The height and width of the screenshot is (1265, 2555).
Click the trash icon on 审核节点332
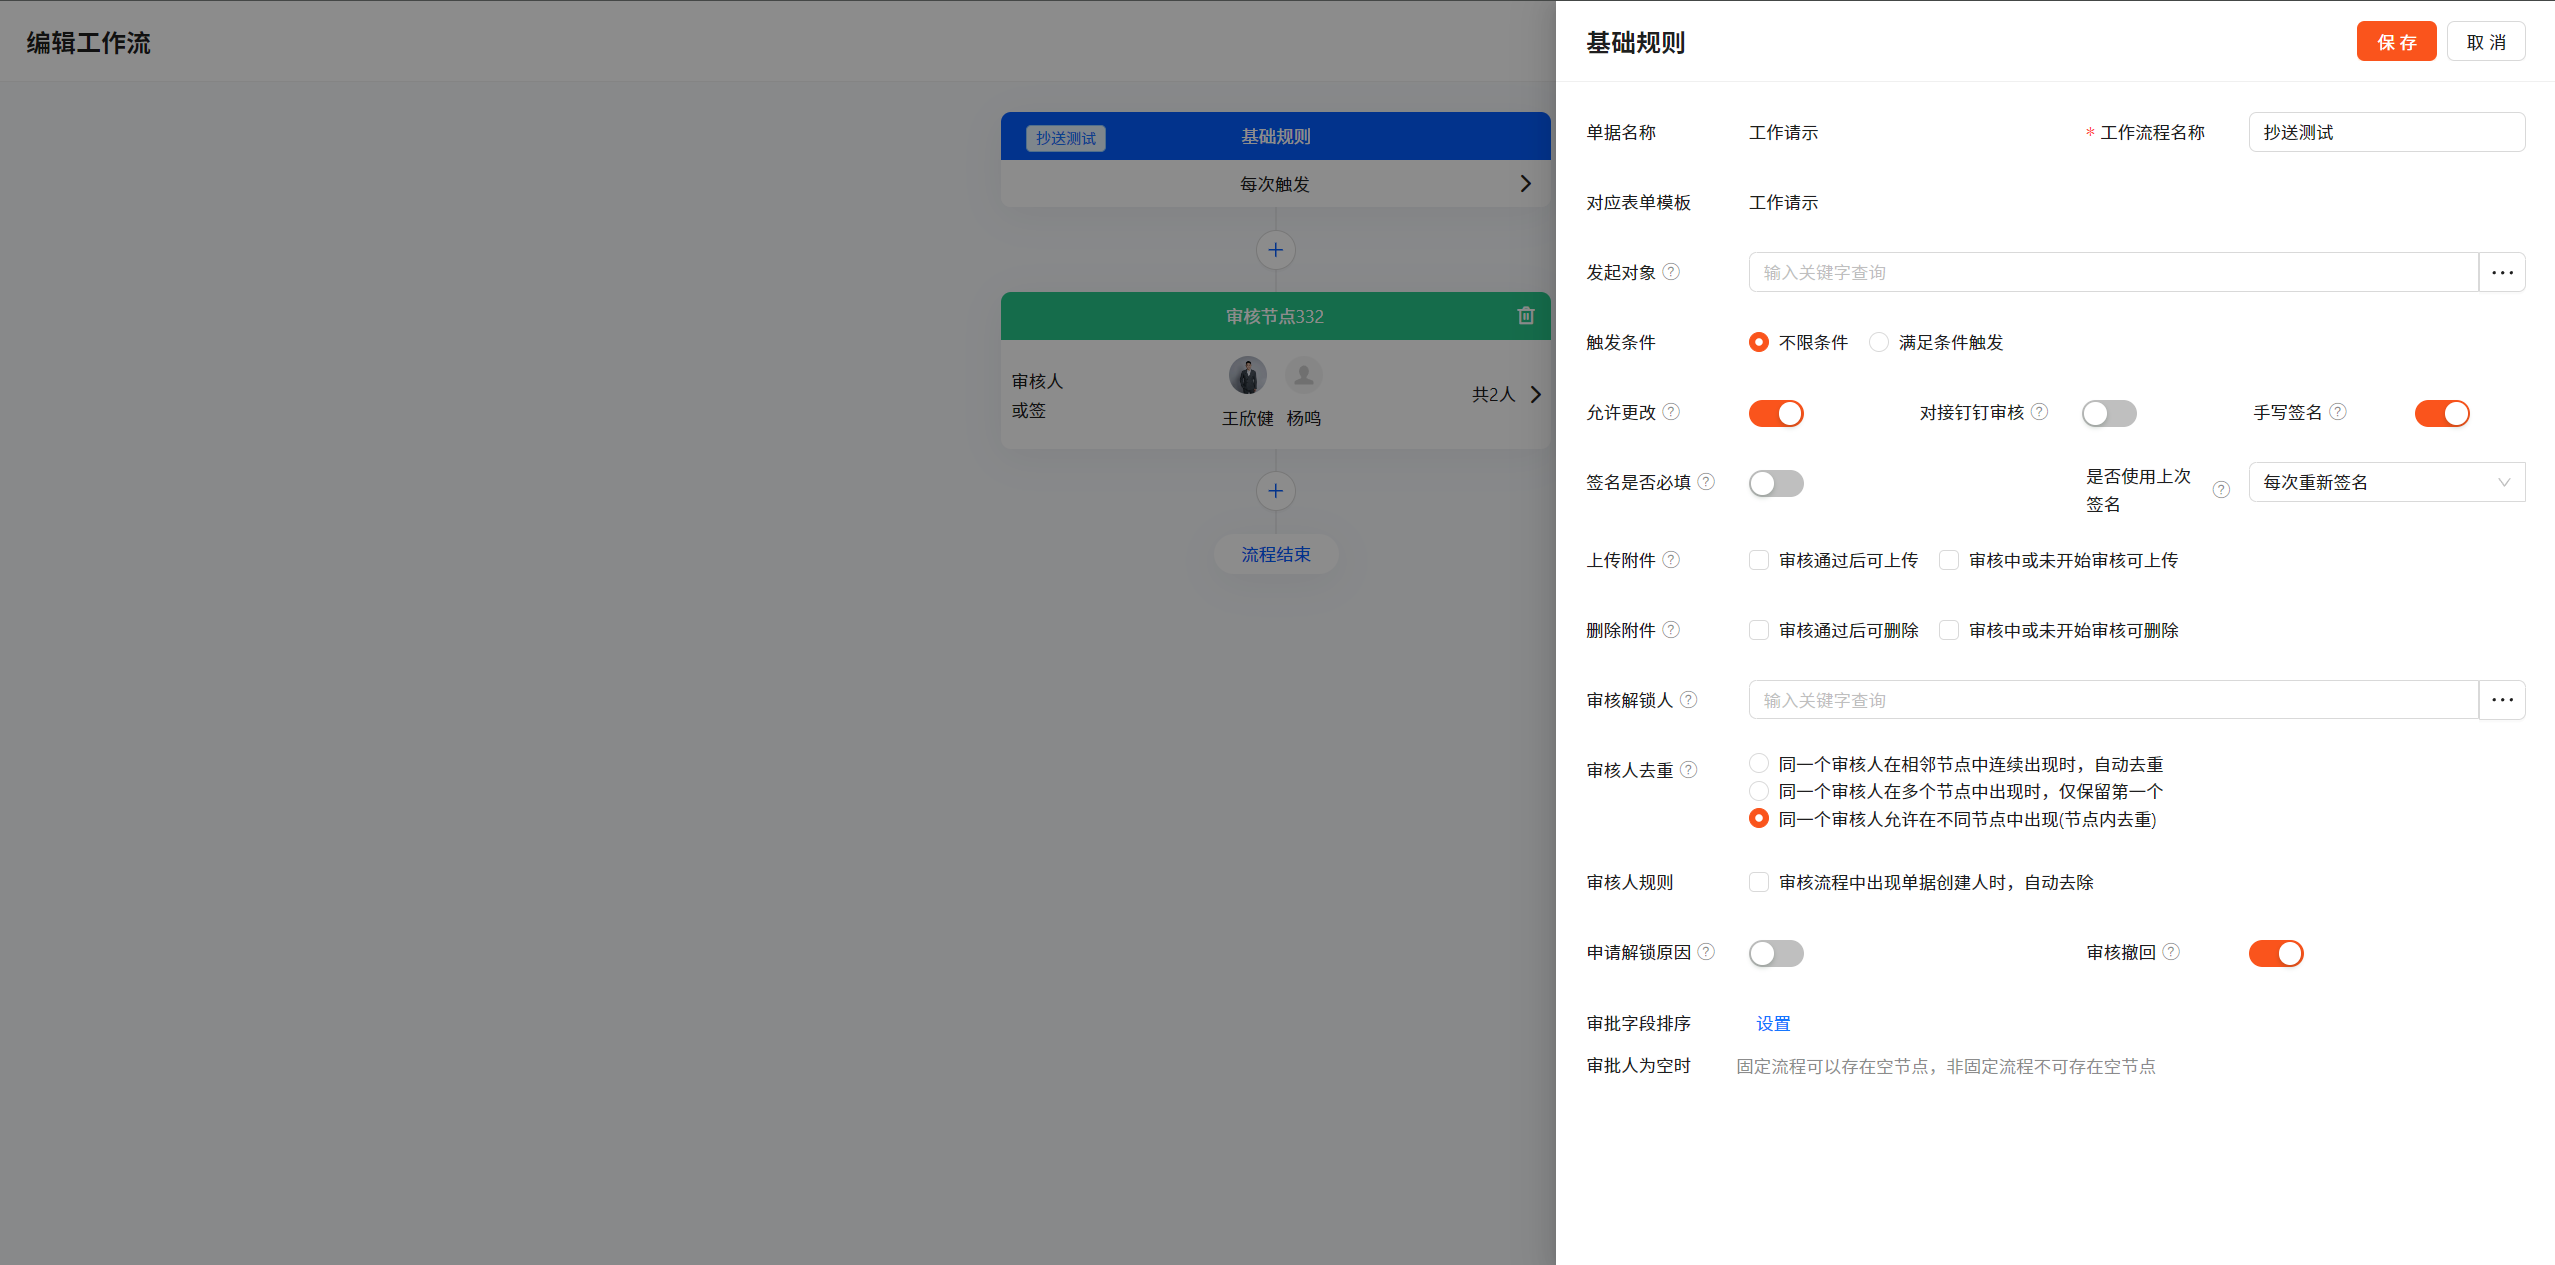pos(1525,316)
